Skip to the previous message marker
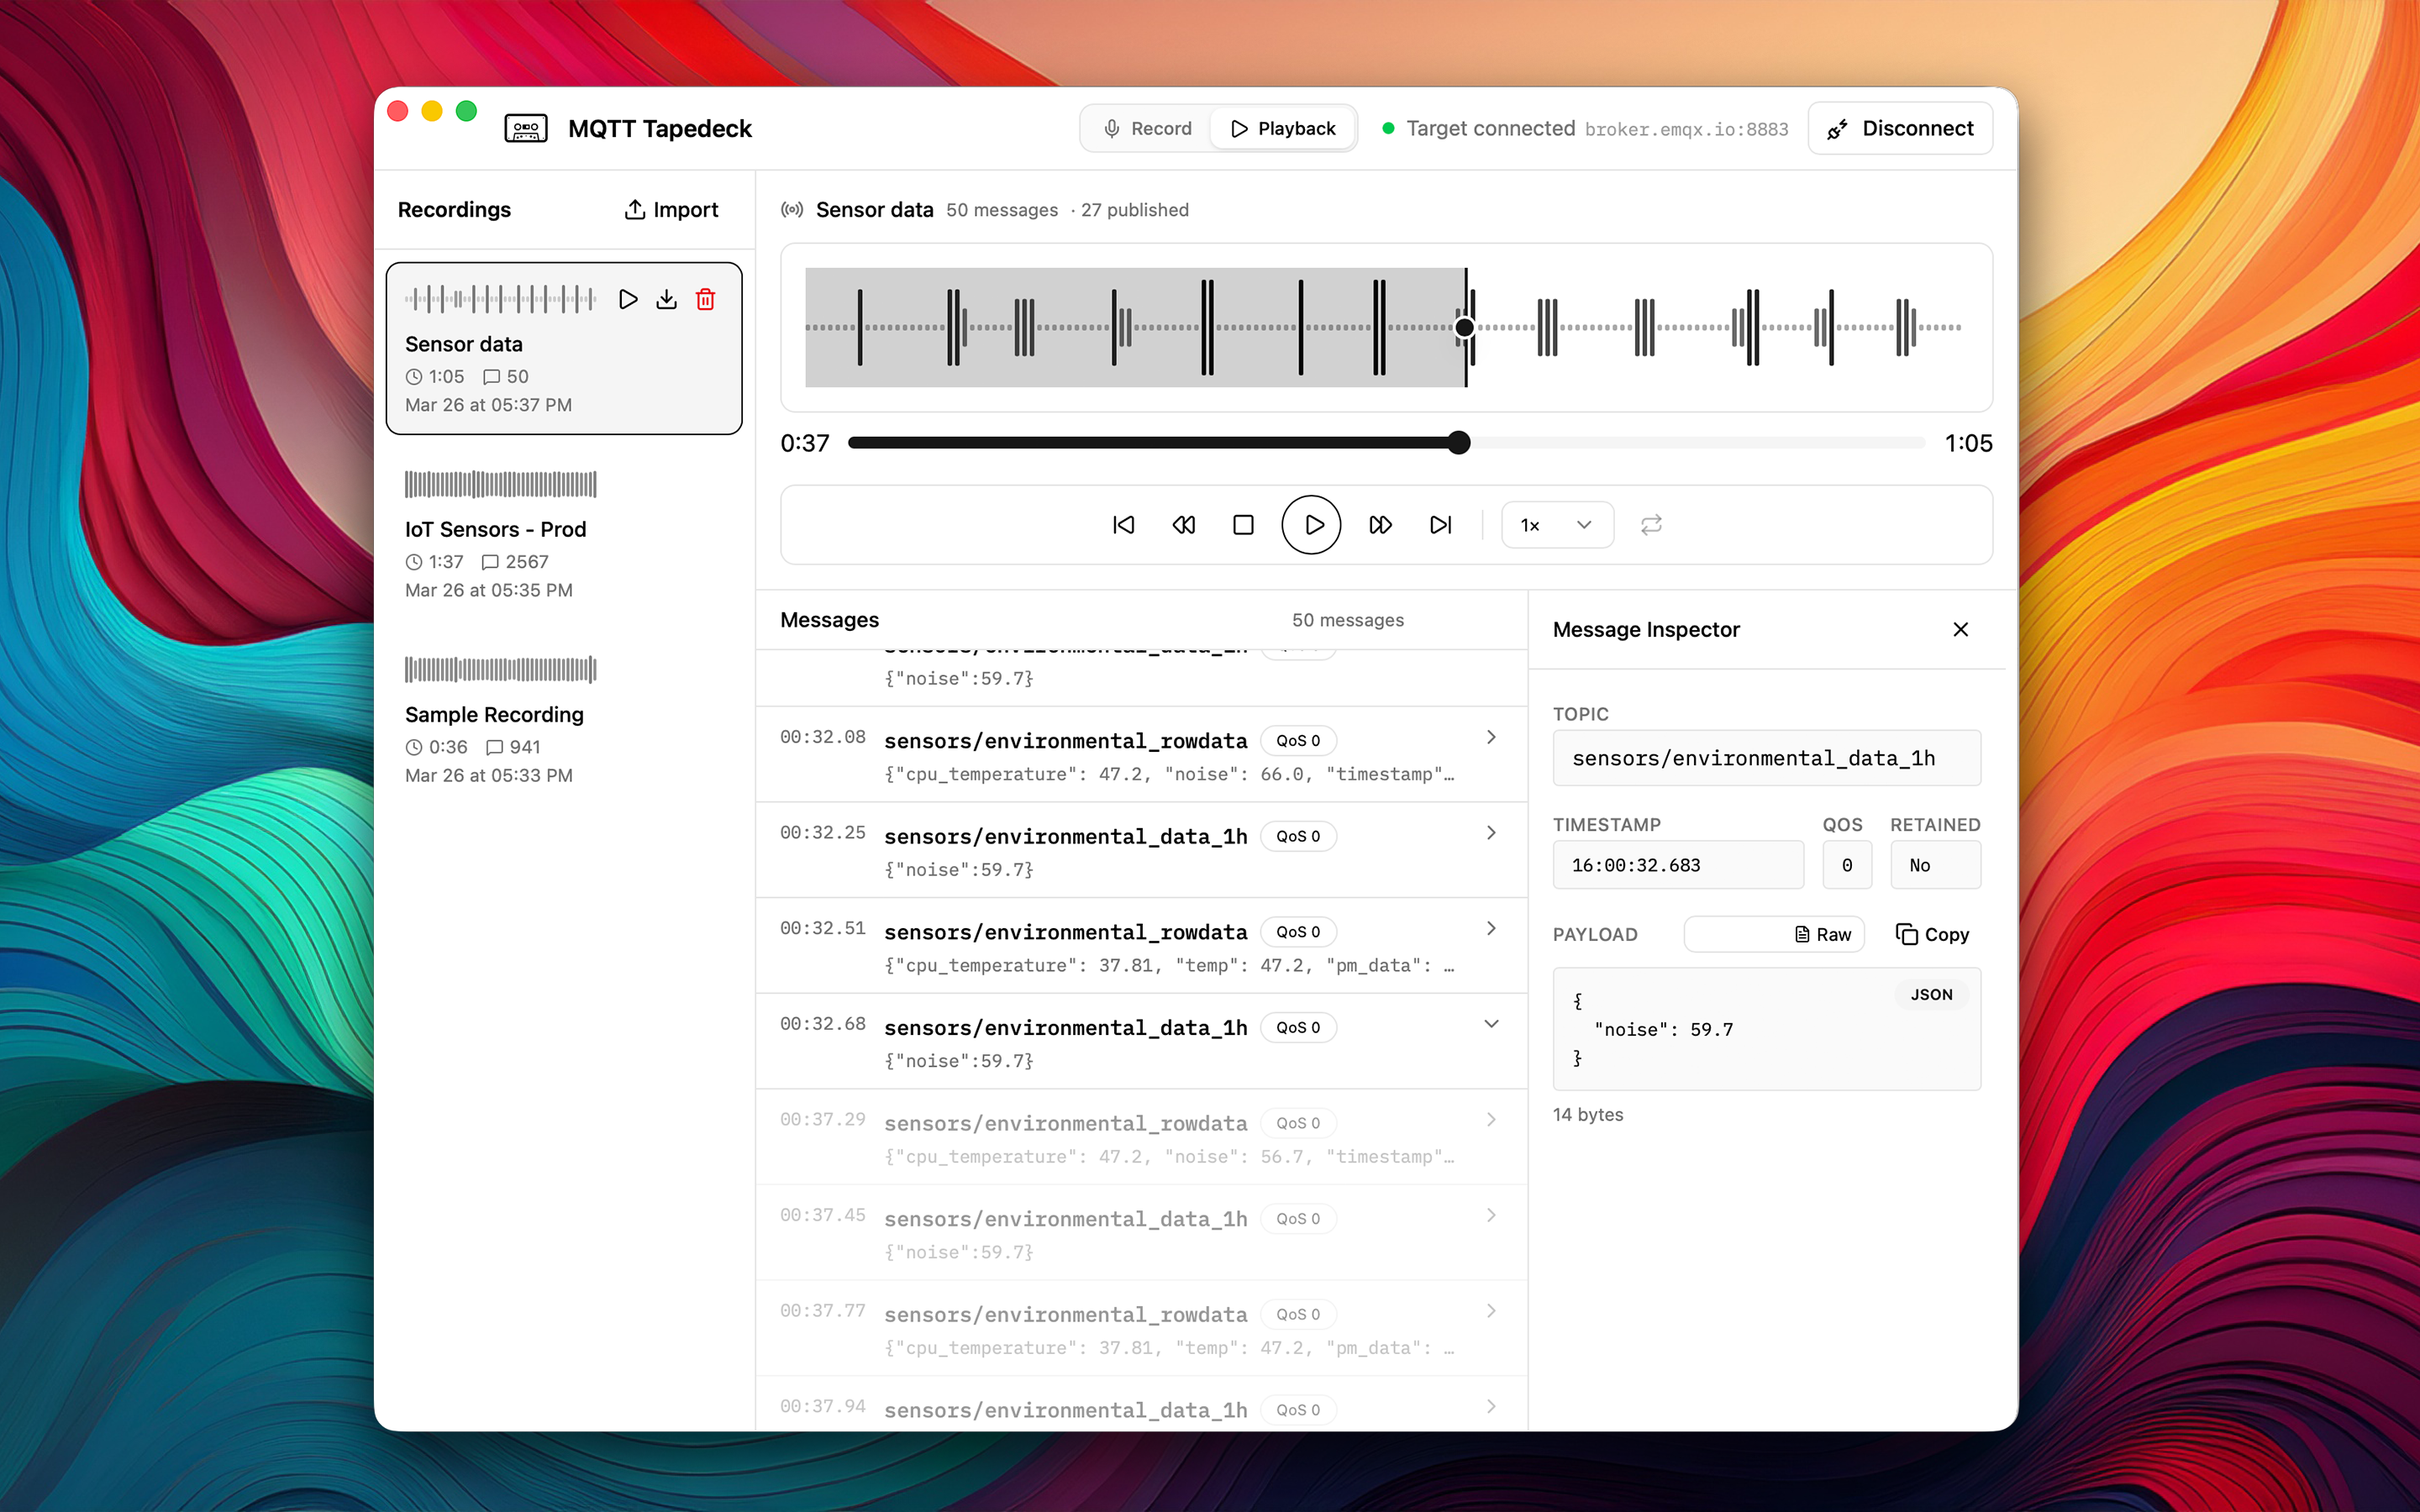Image resolution: width=2420 pixels, height=1512 pixels. [x=1123, y=524]
